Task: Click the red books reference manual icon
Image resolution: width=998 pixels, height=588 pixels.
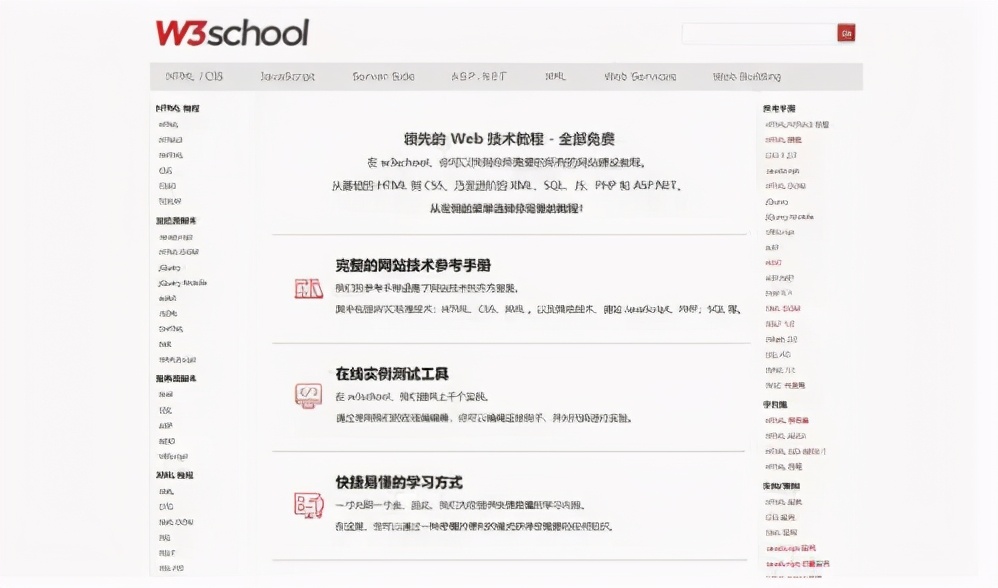Action: 309,288
